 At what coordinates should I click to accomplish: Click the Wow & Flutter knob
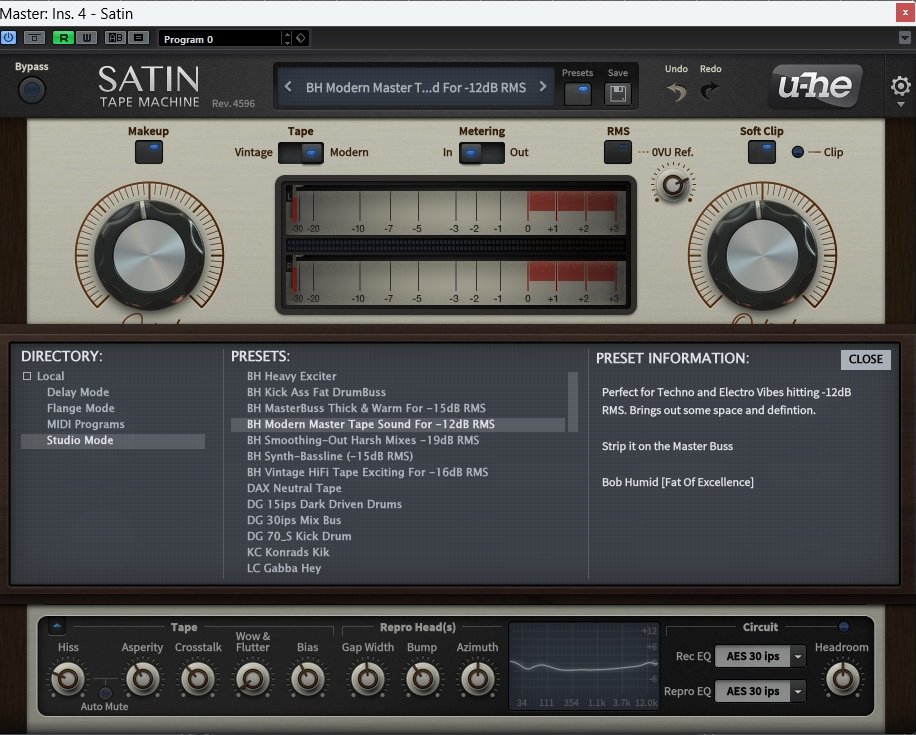[x=253, y=678]
